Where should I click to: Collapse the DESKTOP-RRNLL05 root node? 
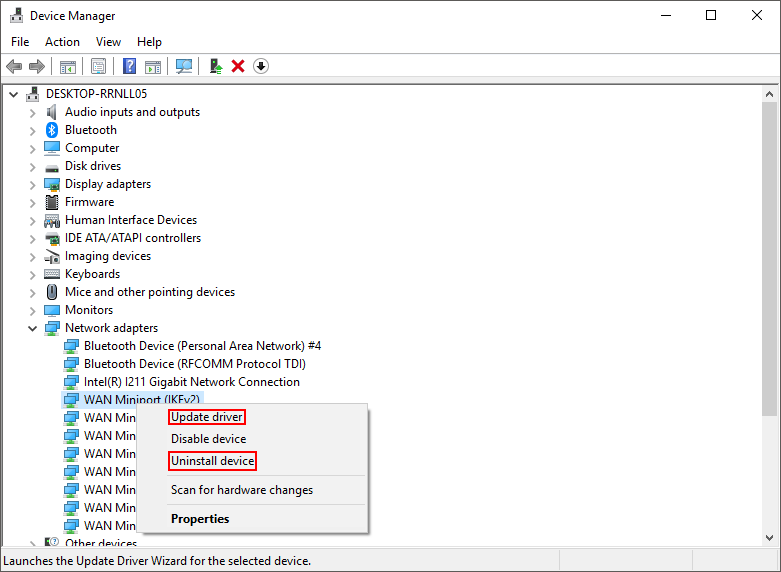[x=14, y=94]
